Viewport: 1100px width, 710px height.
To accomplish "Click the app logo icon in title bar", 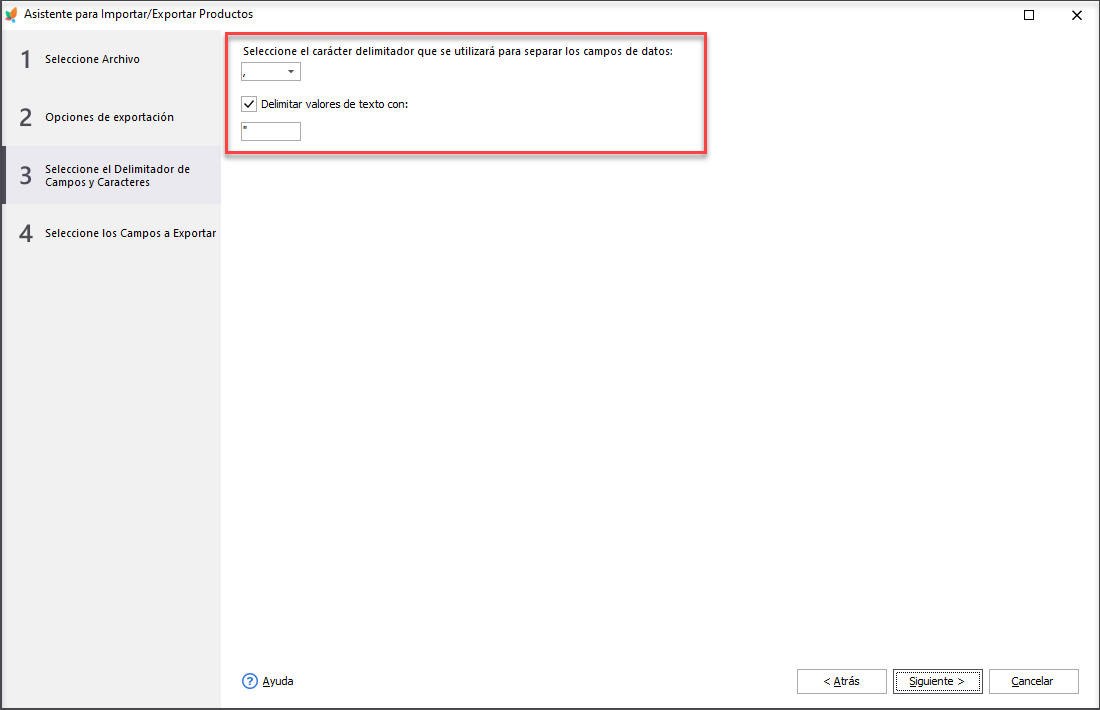I will point(11,15).
